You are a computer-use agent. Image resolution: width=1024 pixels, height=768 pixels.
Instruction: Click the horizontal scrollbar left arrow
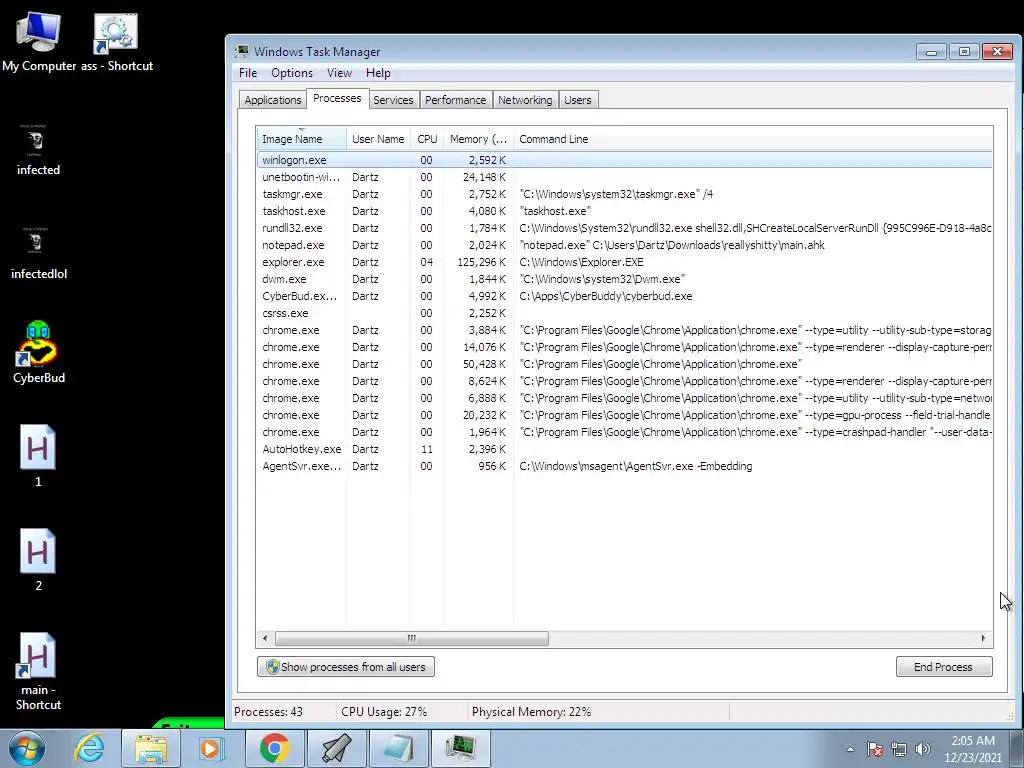tap(264, 638)
